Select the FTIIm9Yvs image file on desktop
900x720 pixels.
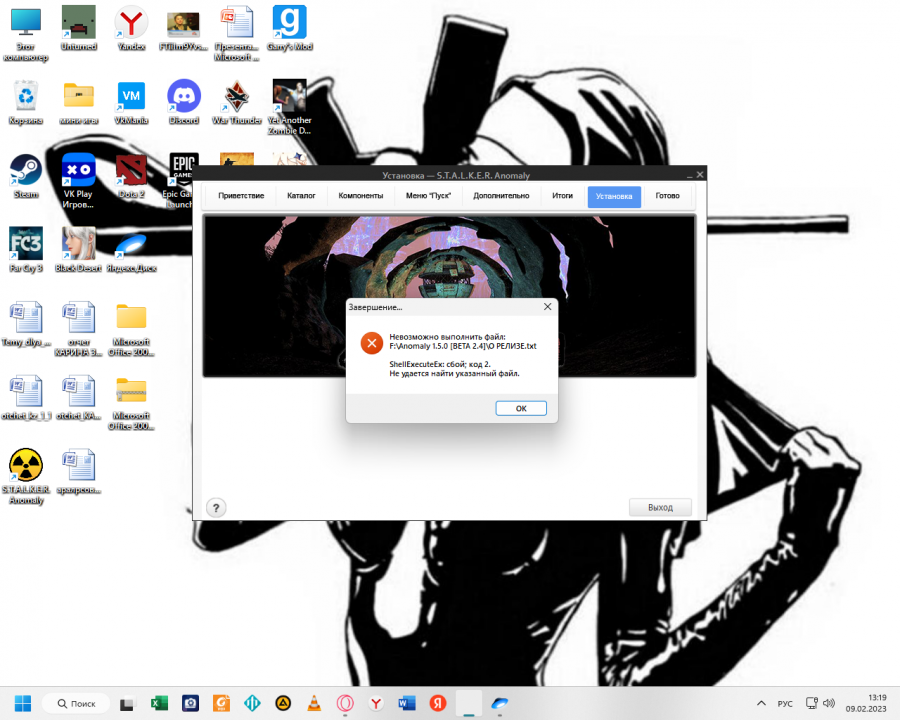[183, 29]
